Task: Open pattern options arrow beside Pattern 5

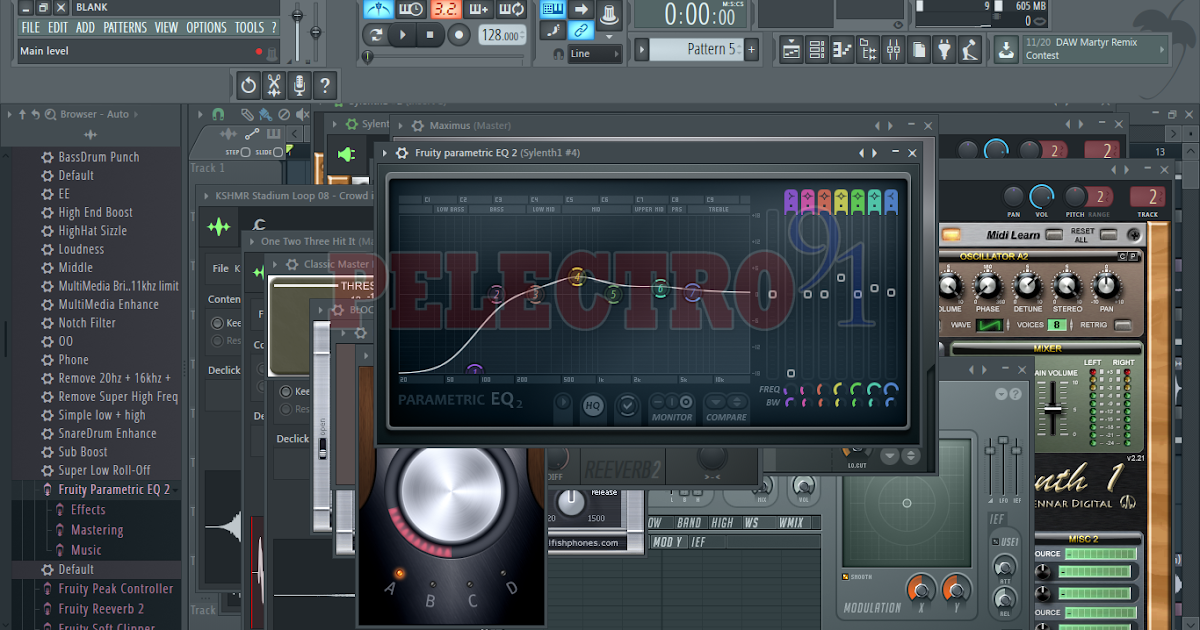Action: [x=643, y=49]
